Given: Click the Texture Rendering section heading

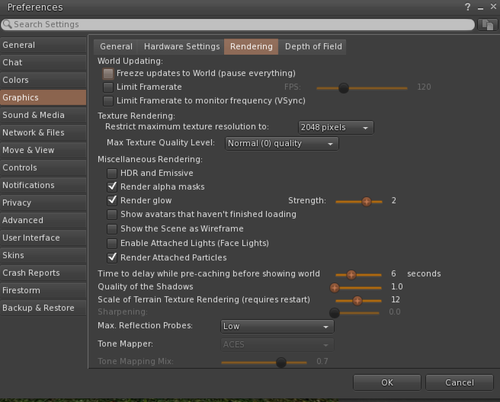Looking at the screenshot, I should 136,116.
